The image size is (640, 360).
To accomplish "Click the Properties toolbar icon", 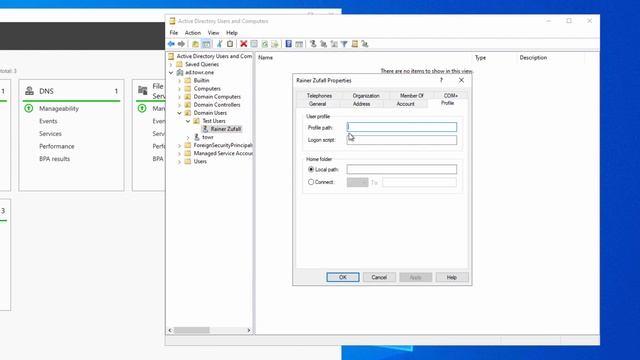I will coord(254,44).
